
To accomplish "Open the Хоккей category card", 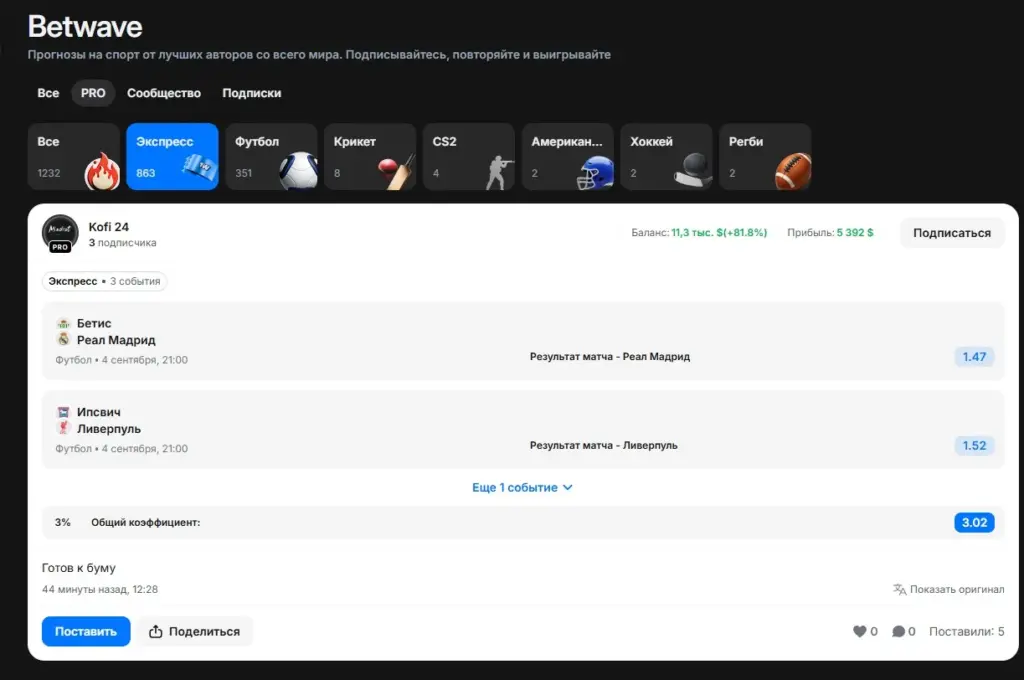I will pos(666,157).
